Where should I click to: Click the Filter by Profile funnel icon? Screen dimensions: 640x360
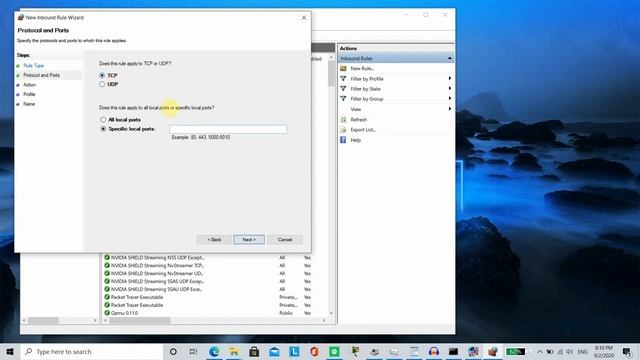[x=343, y=79]
